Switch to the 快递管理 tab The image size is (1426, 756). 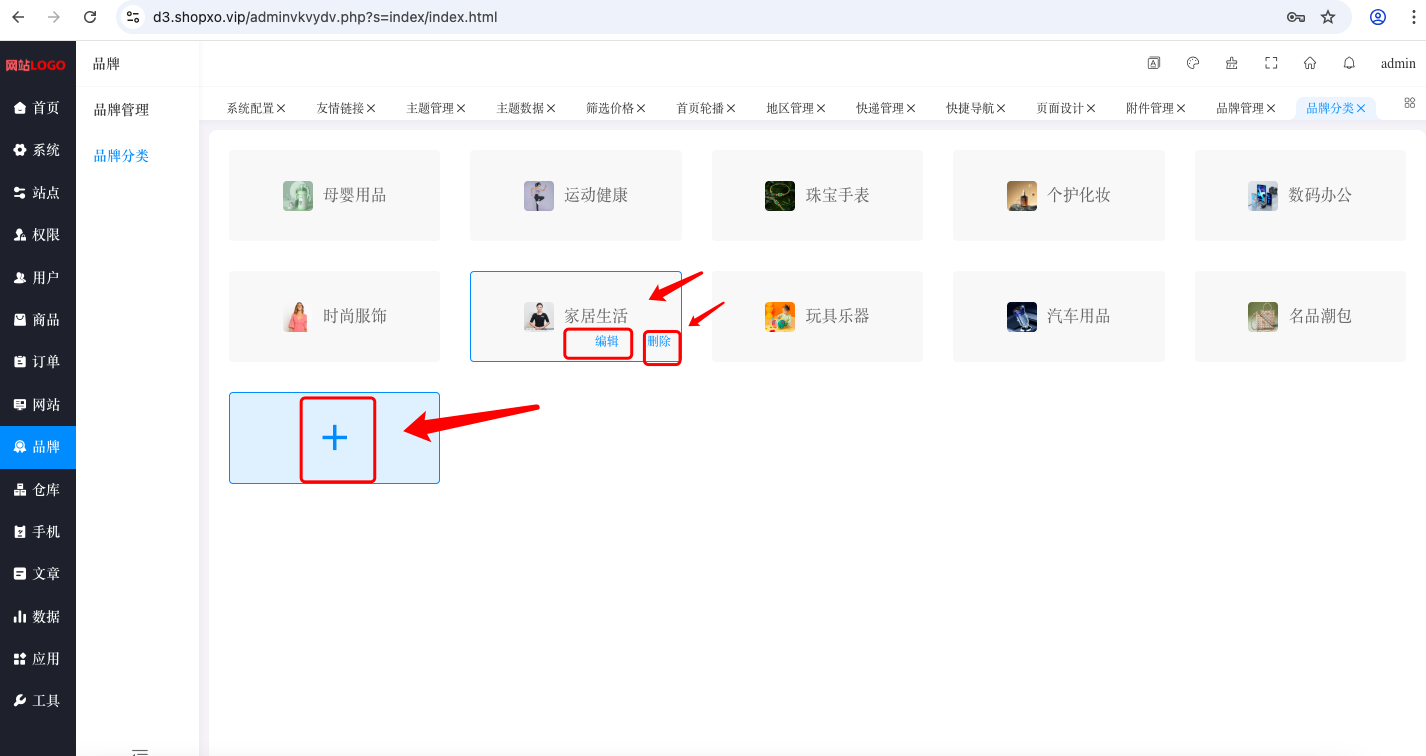point(880,108)
